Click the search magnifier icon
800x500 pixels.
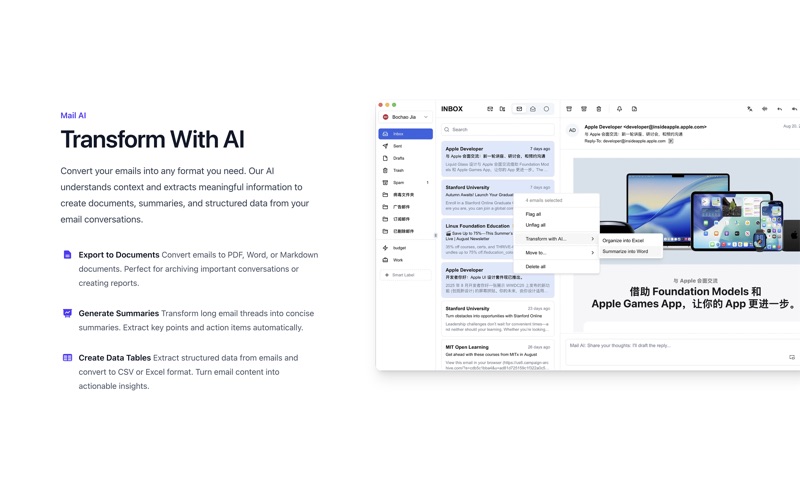click(x=447, y=130)
